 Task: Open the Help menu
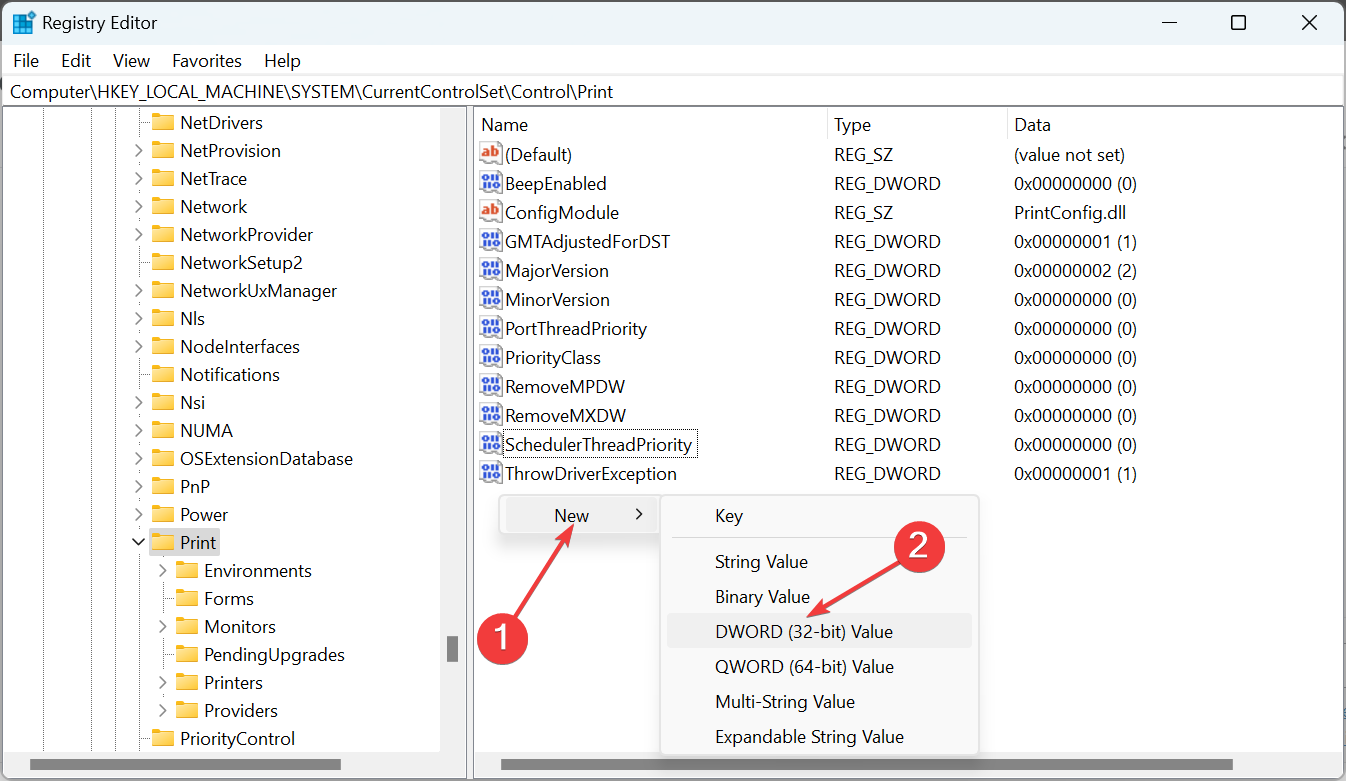[x=282, y=61]
